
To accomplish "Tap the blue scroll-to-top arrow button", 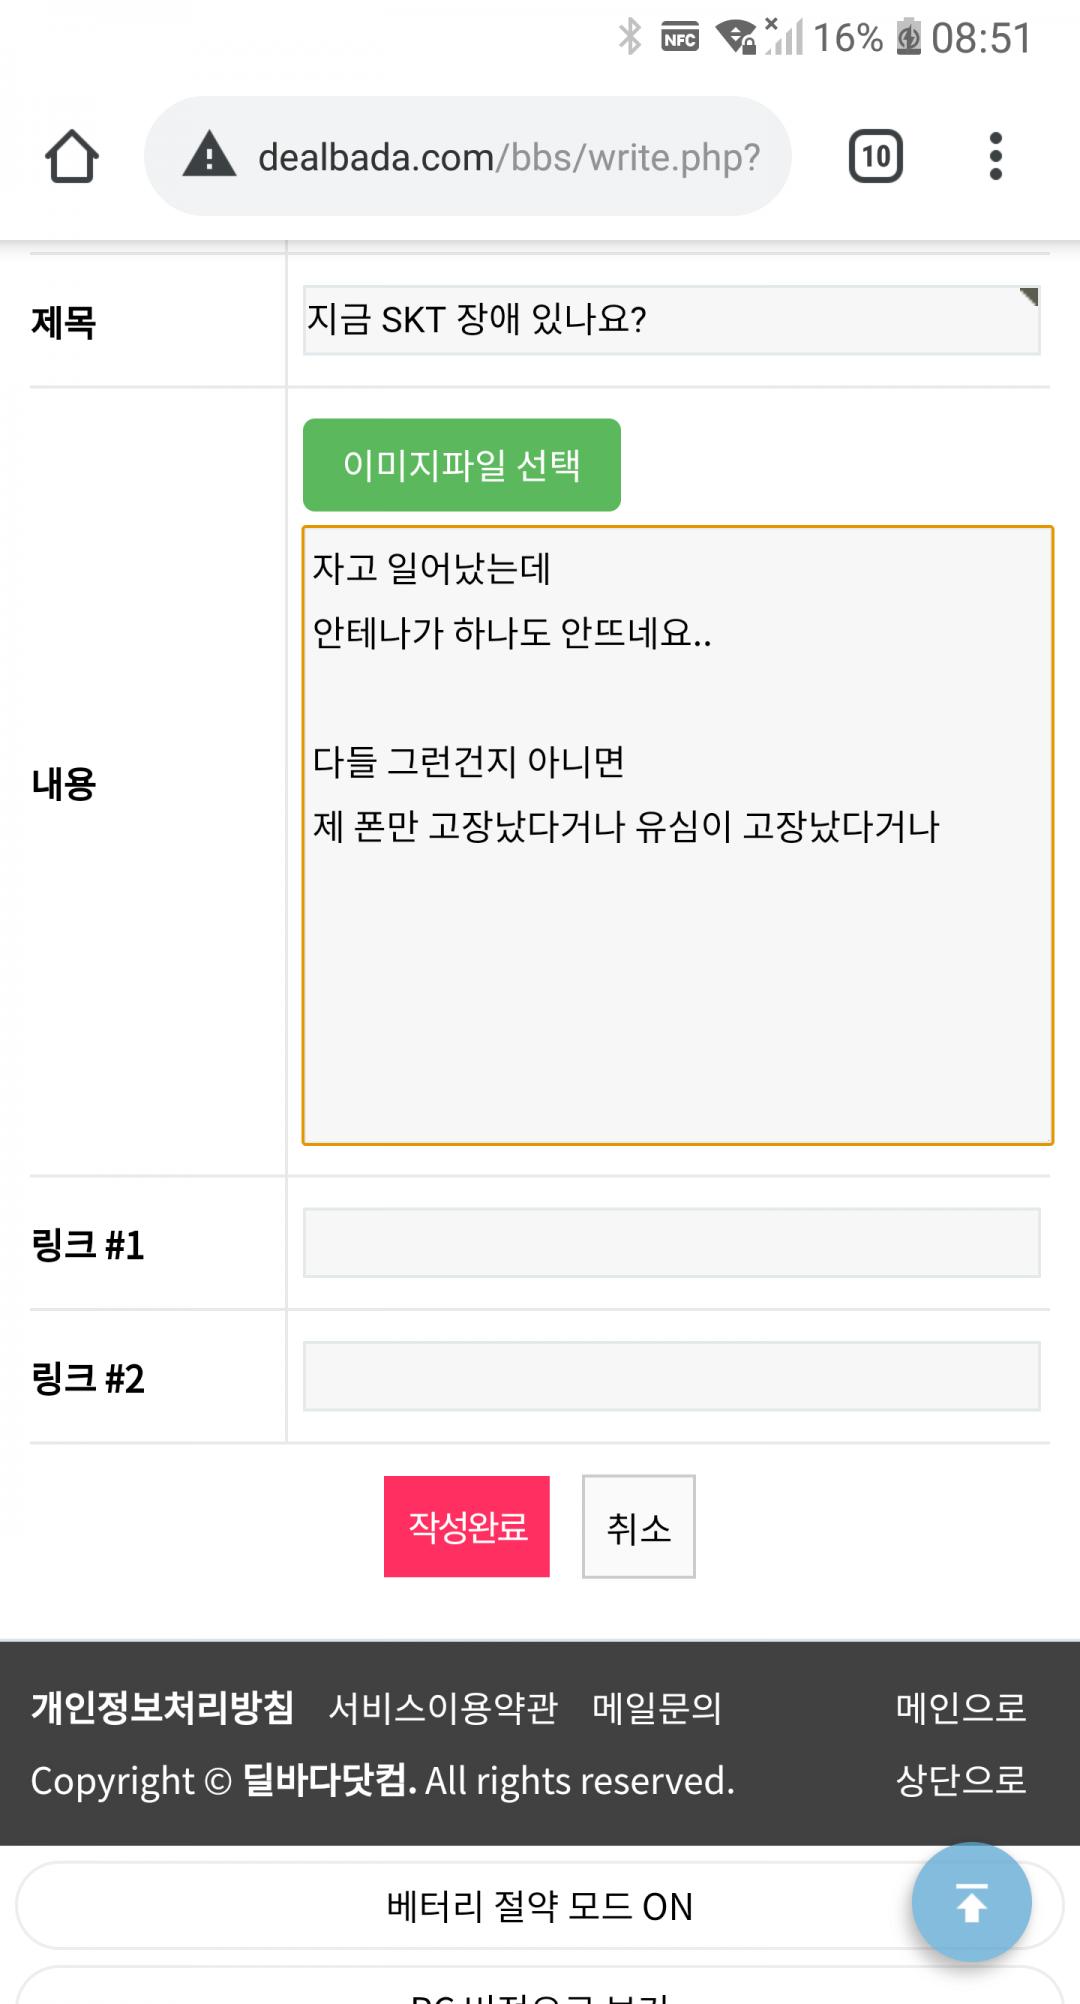I will [x=971, y=1901].
